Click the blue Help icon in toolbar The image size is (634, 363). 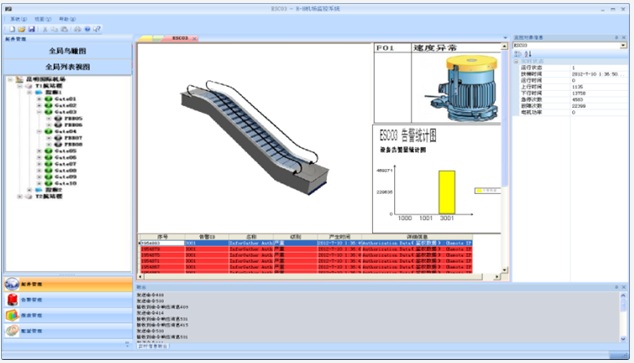tap(87, 29)
